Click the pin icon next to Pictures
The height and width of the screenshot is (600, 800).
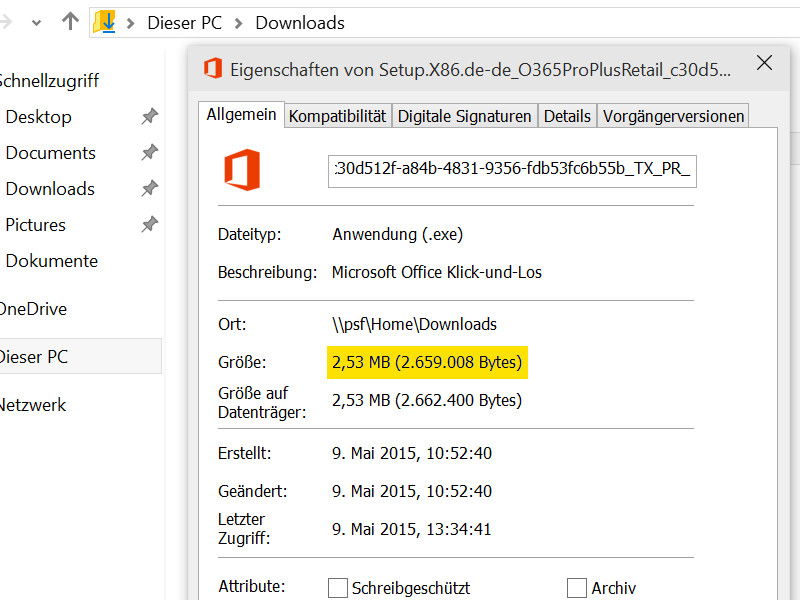tap(149, 224)
